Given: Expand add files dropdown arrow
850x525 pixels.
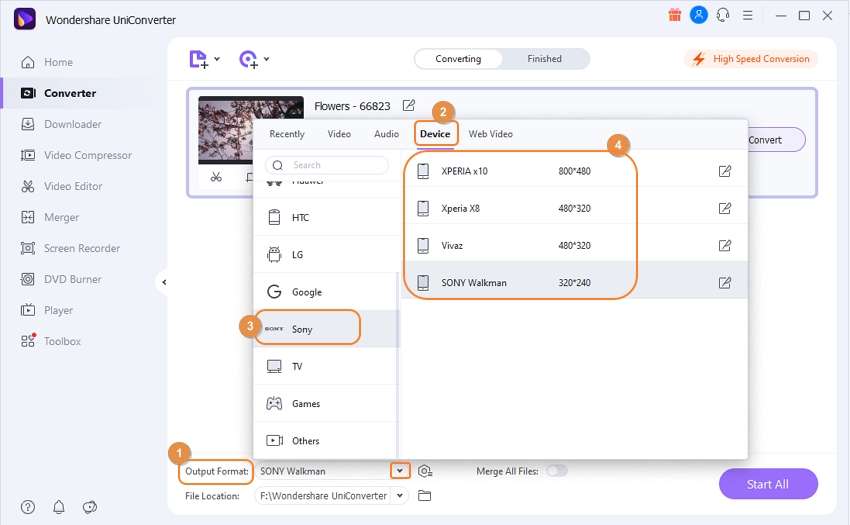Looking at the screenshot, I should pos(217,59).
